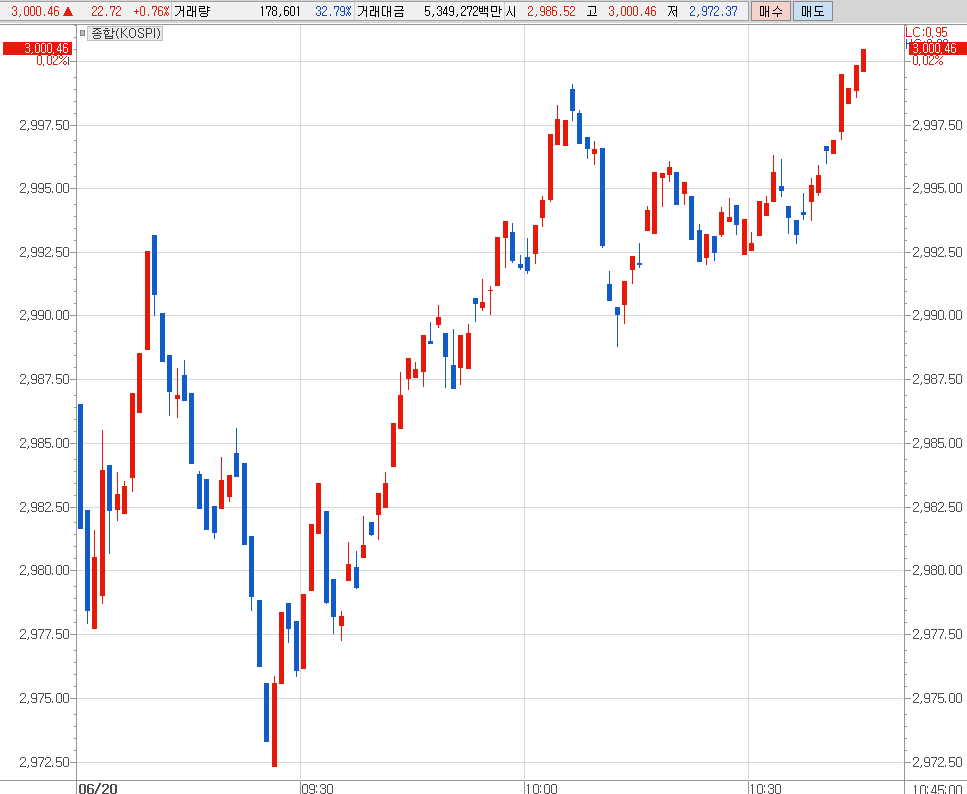Click the 10:30 time axis marker

[x=765, y=788]
